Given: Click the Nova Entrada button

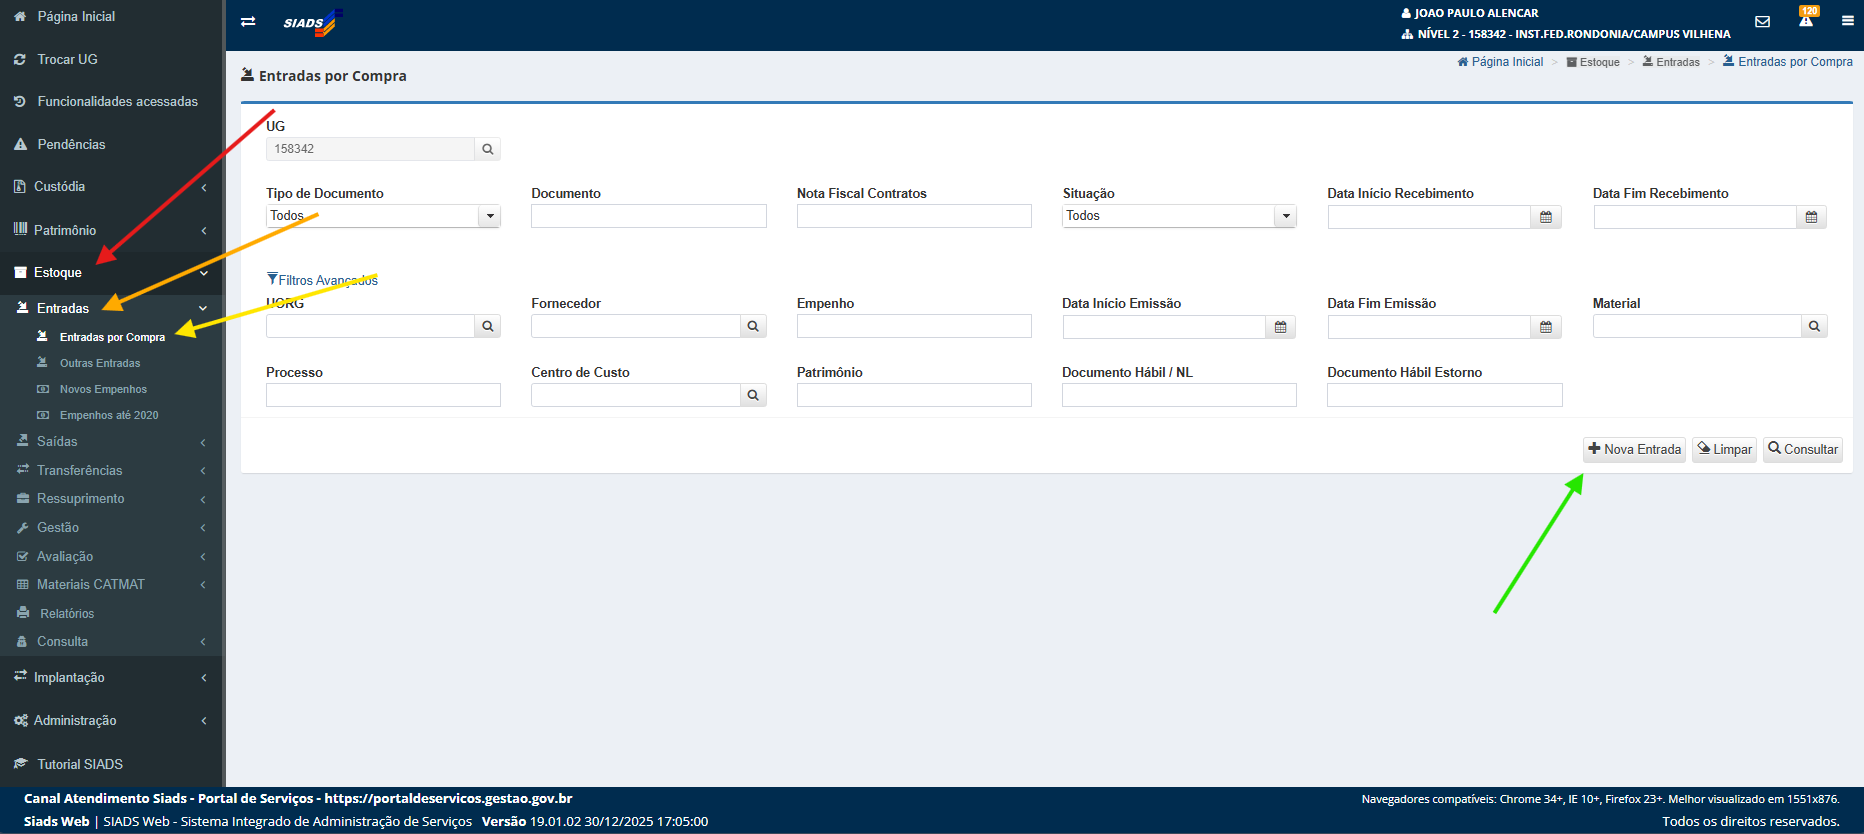Looking at the screenshot, I should pos(1634,450).
